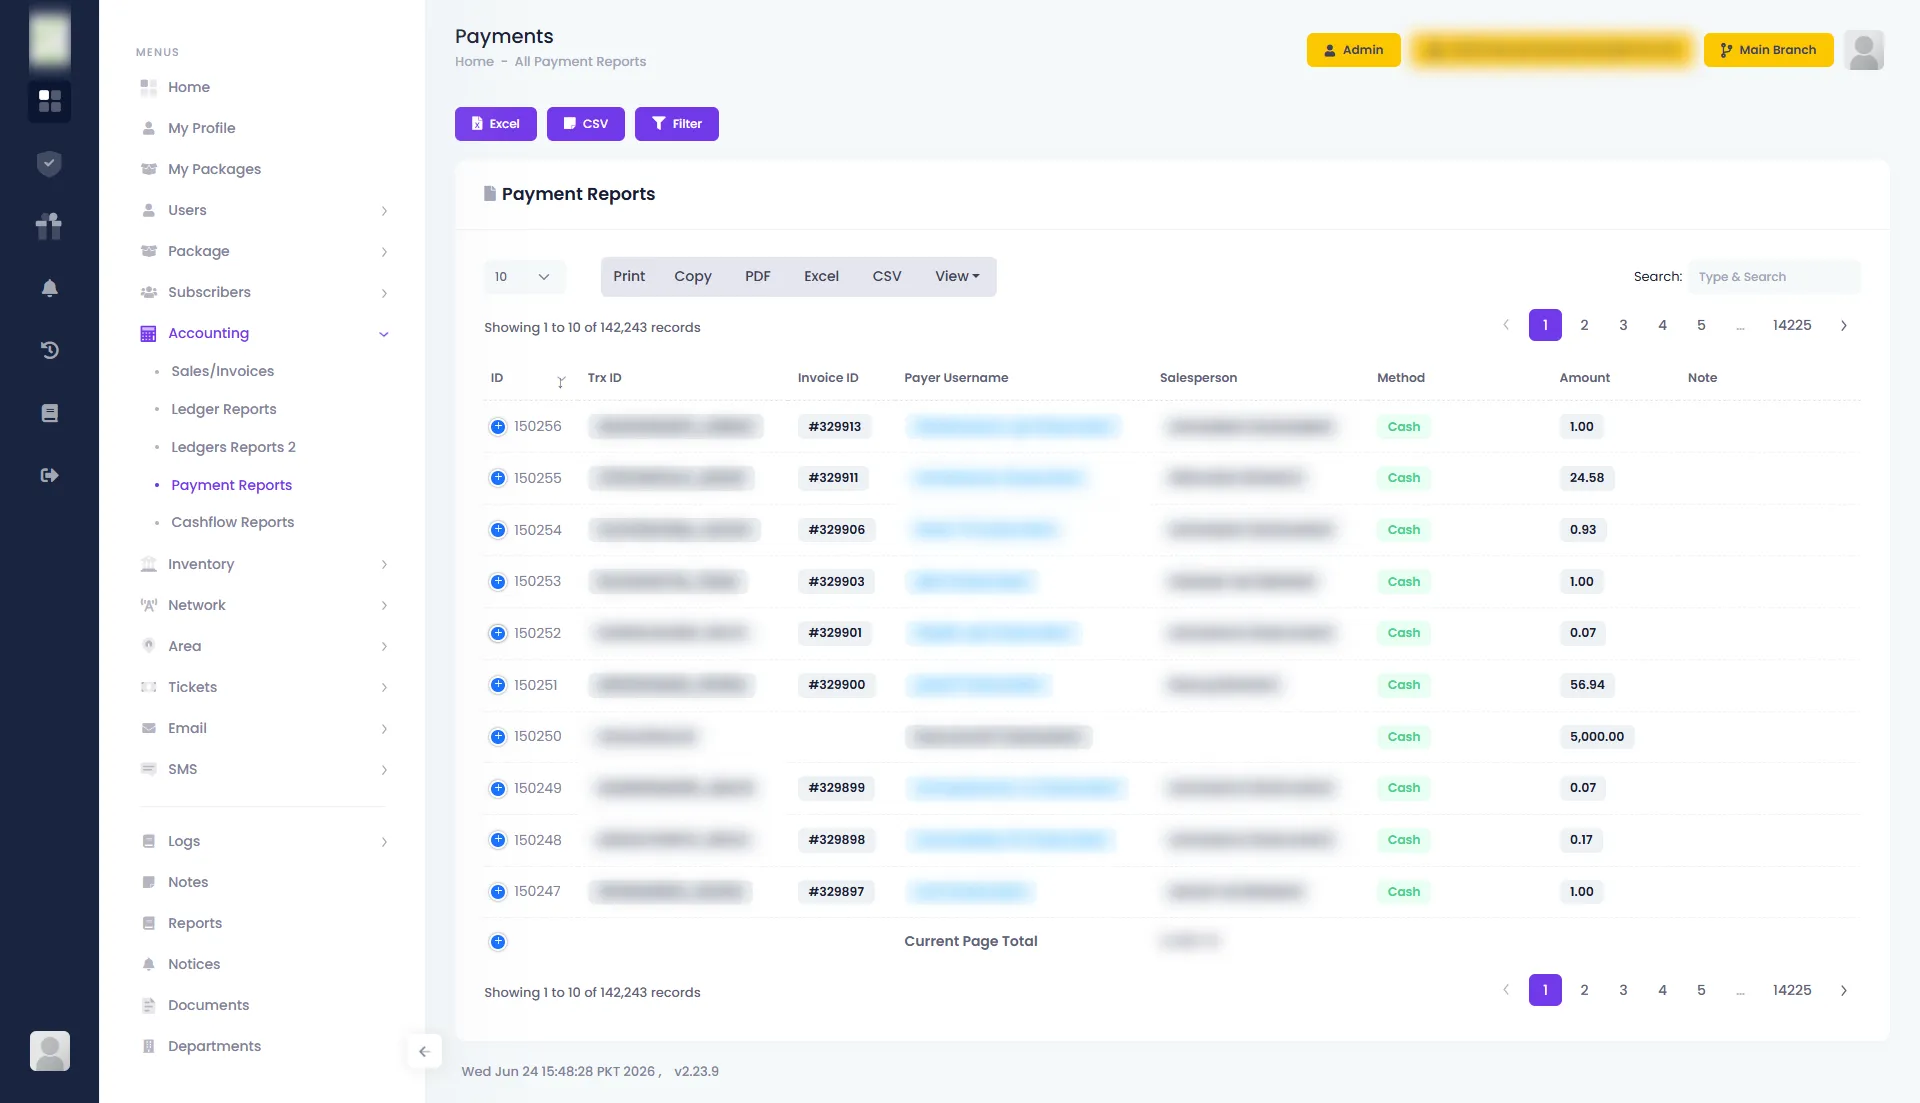Click Copy in table toolbar
Viewport: 1920px width, 1103px height.
click(692, 277)
